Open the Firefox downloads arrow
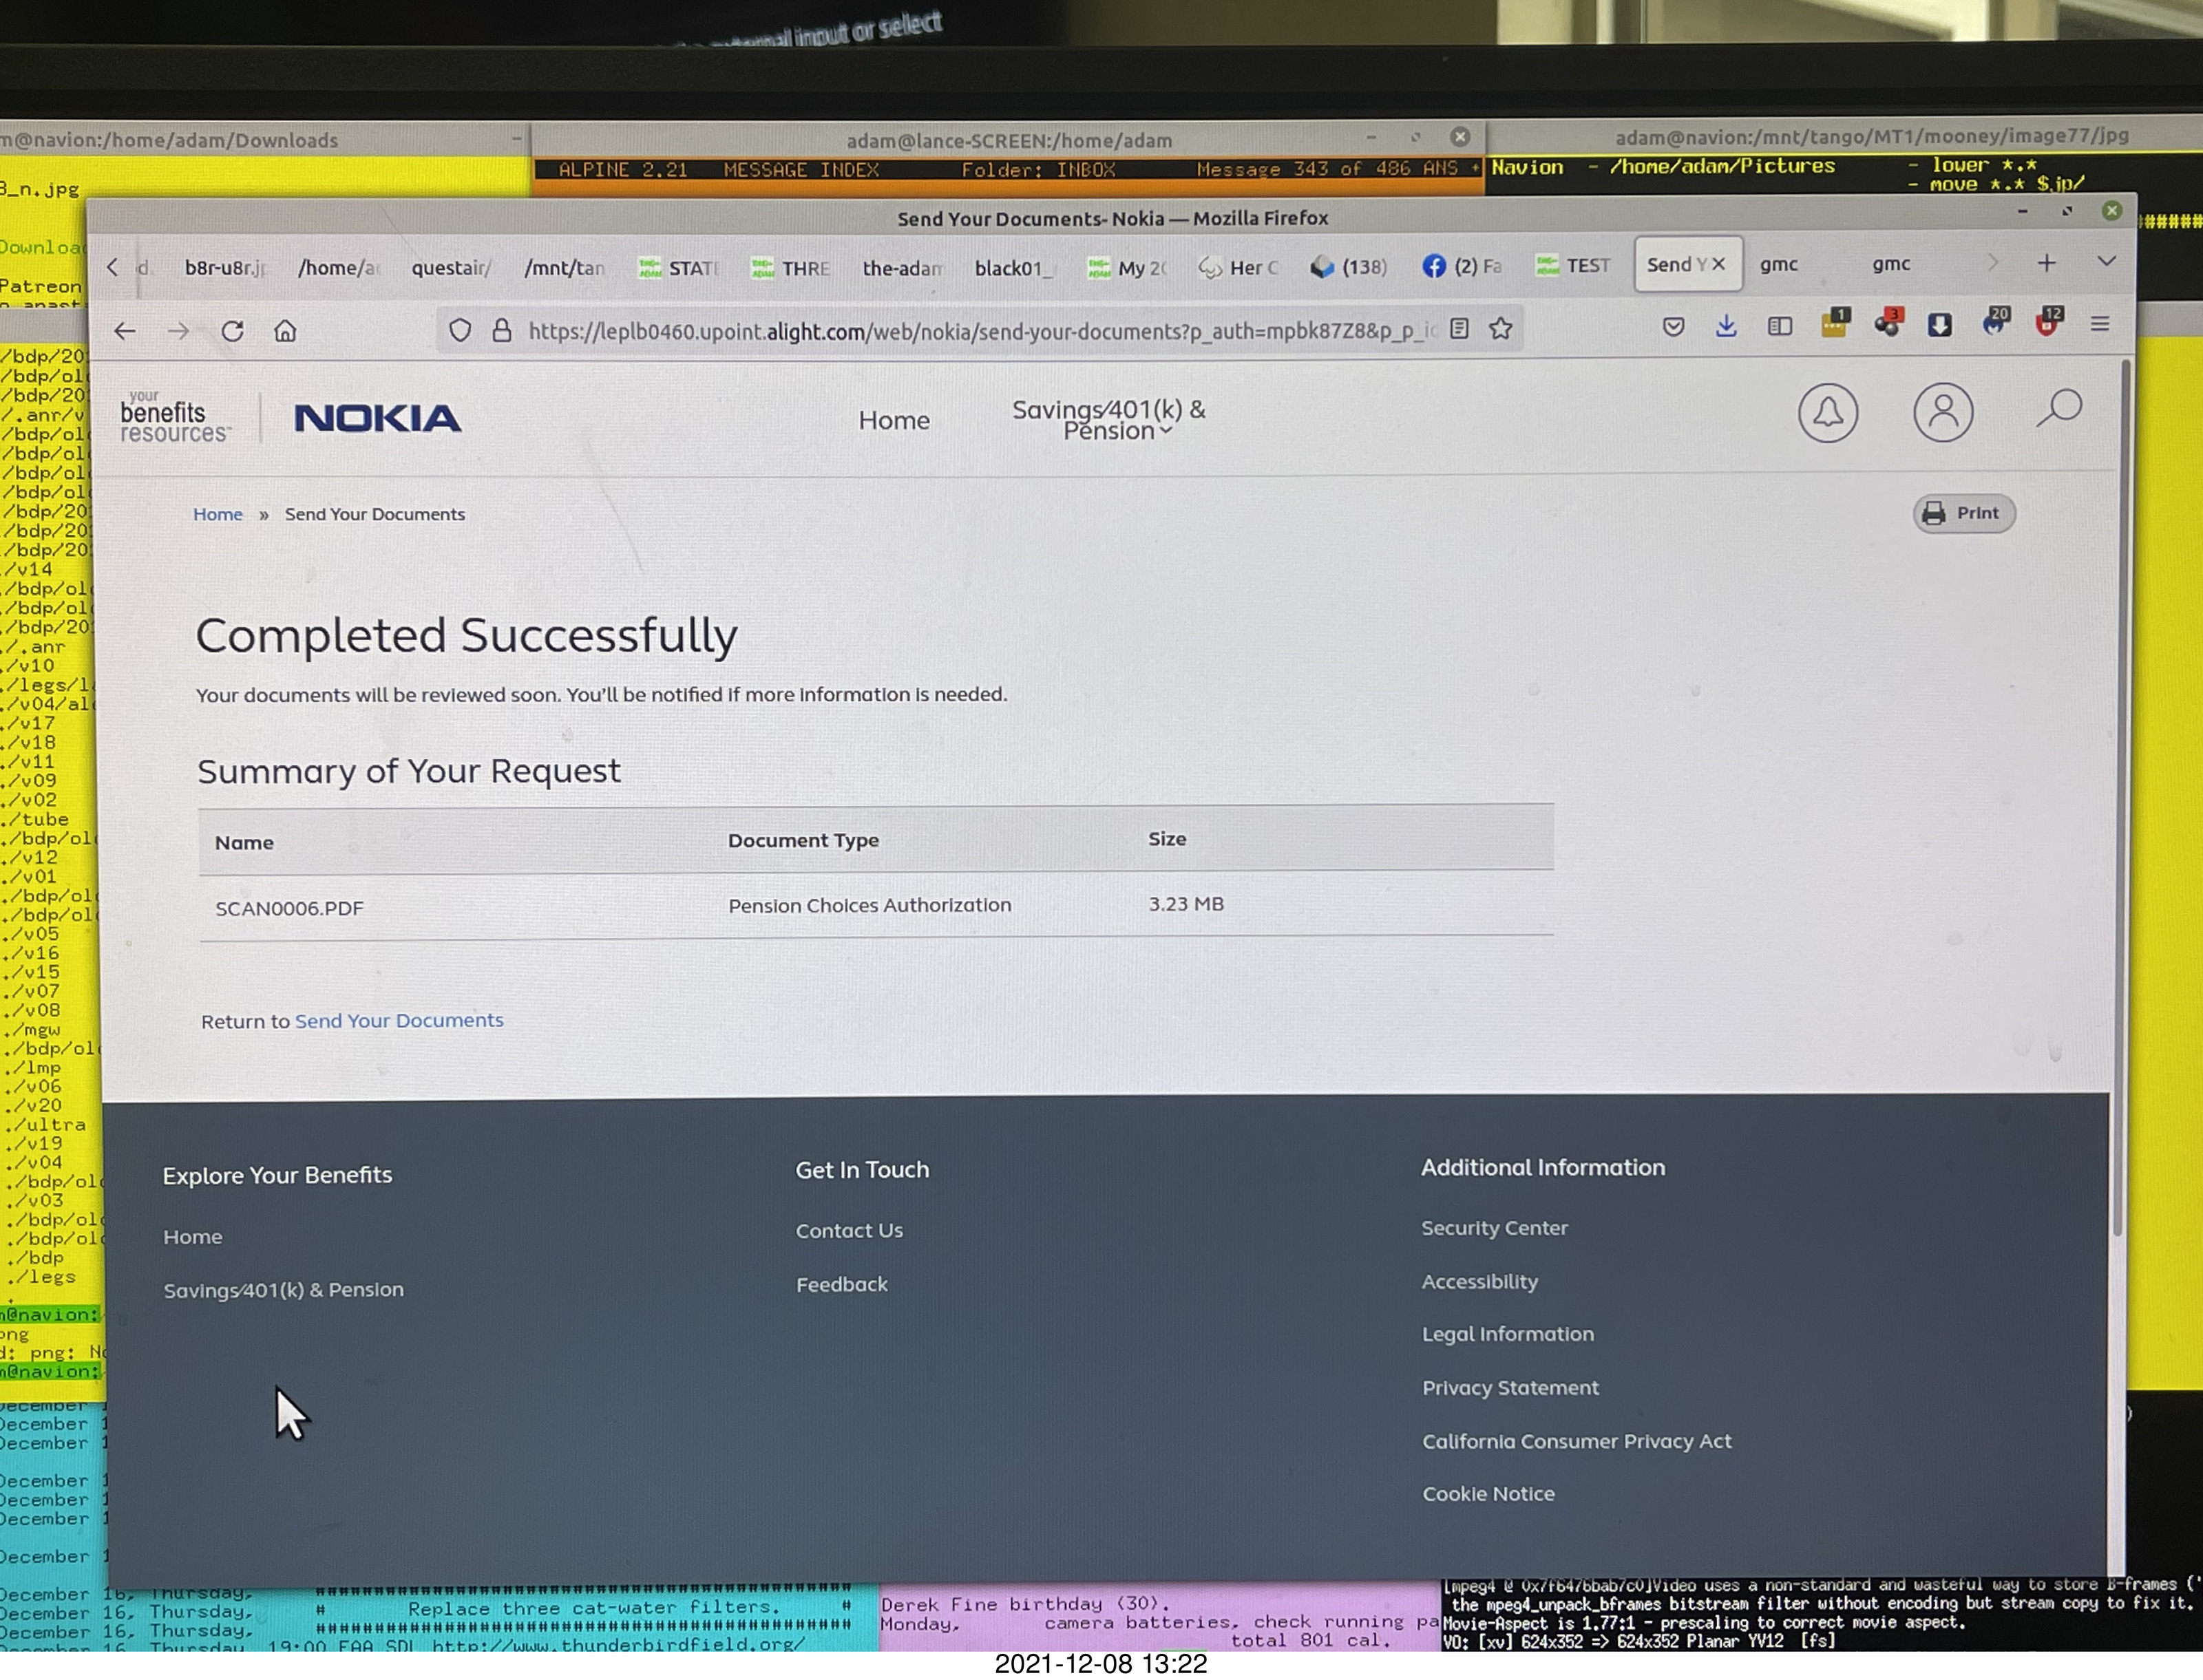The width and height of the screenshot is (2203, 1680). click(x=1726, y=326)
